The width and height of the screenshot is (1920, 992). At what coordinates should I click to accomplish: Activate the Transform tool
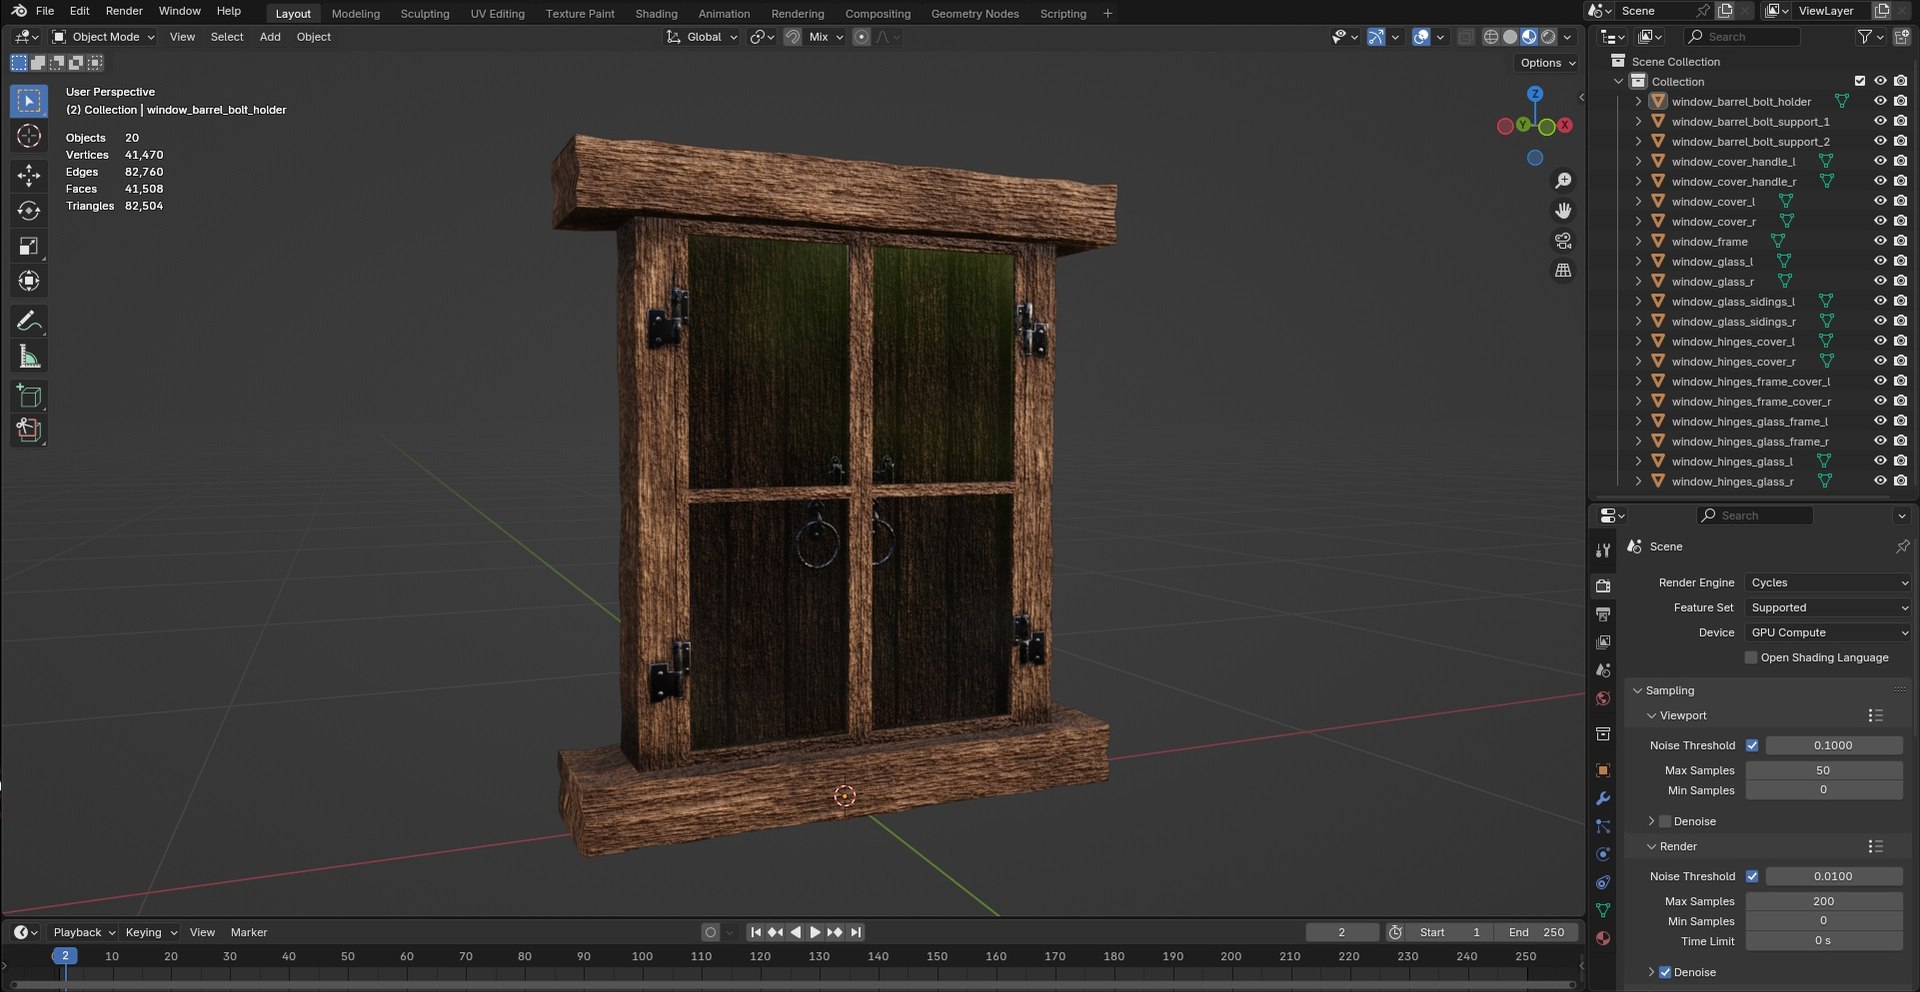tap(29, 281)
